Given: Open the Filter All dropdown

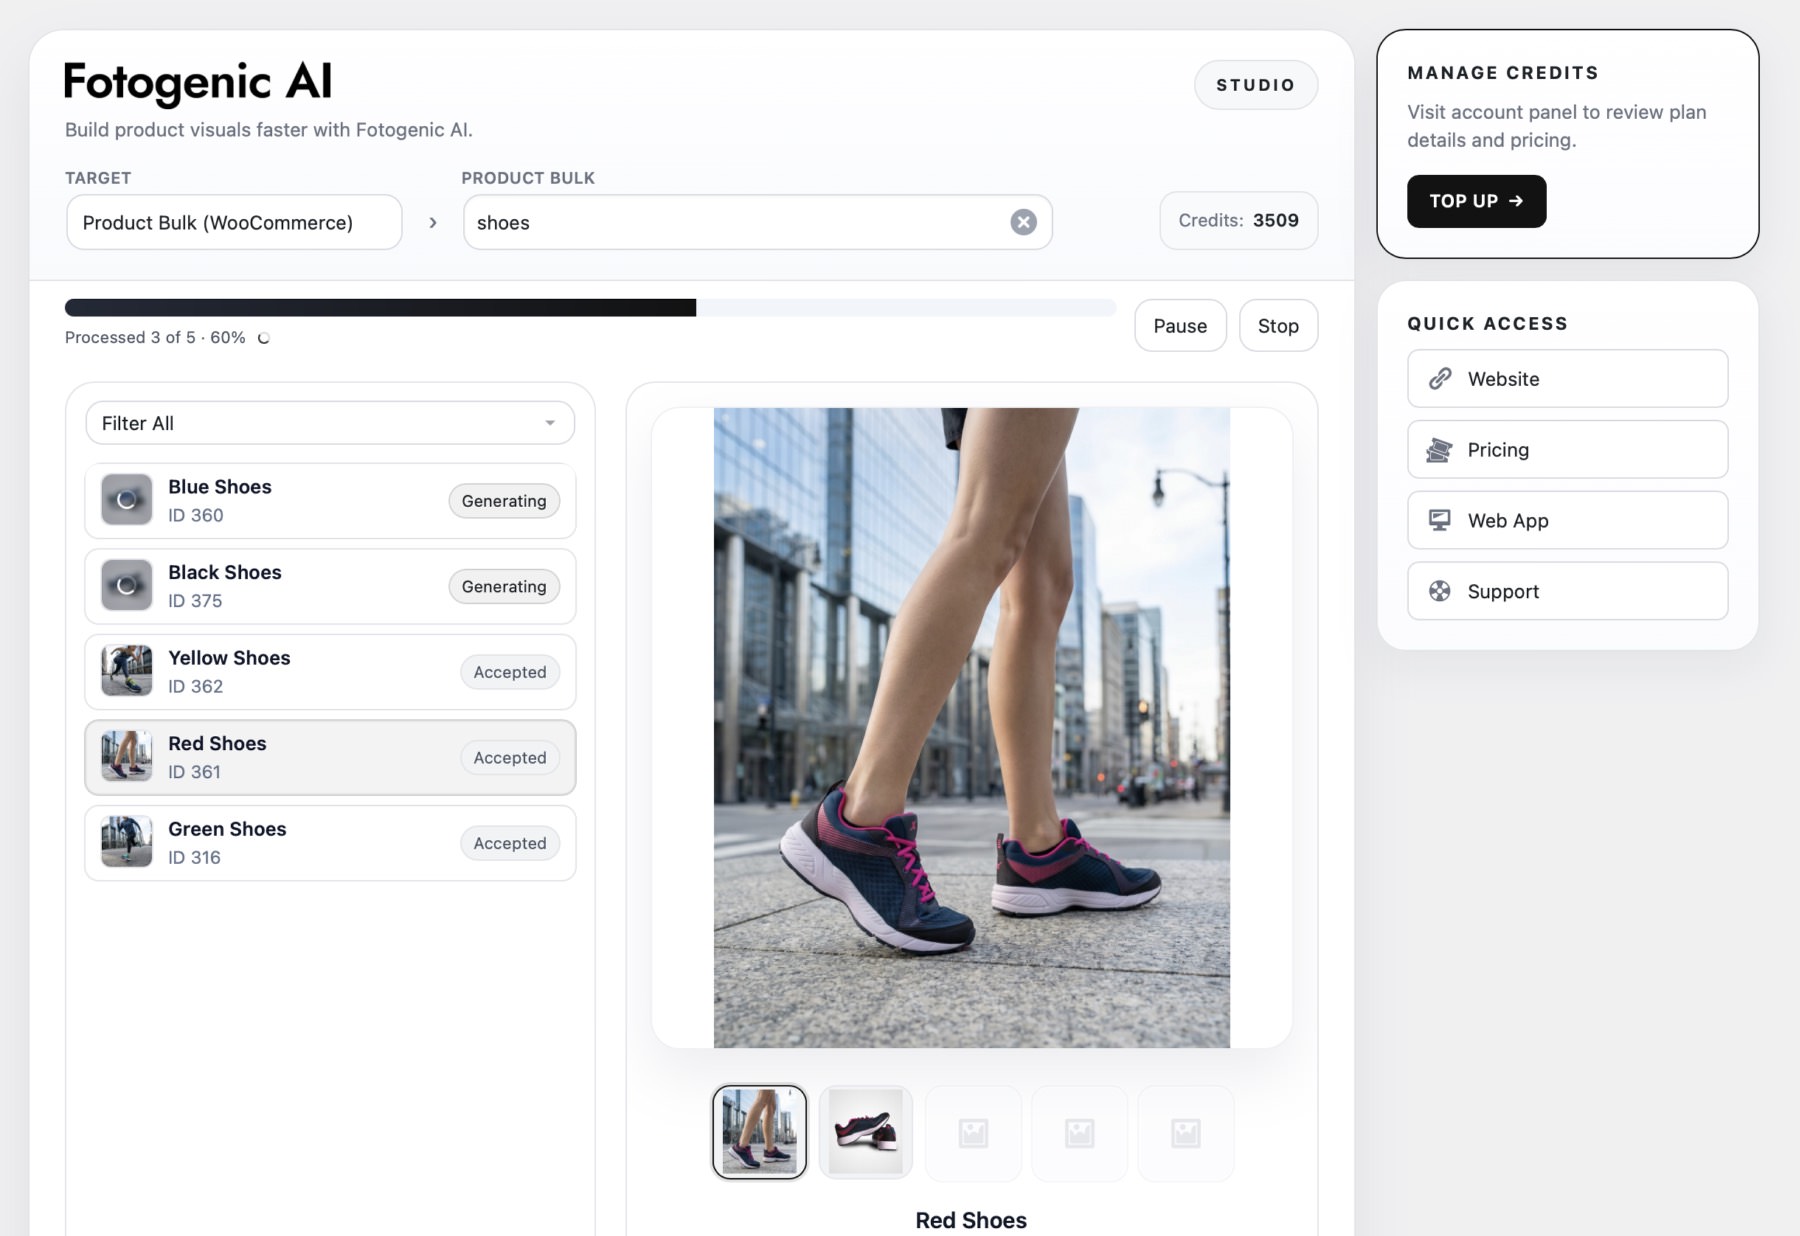Looking at the screenshot, I should point(330,423).
